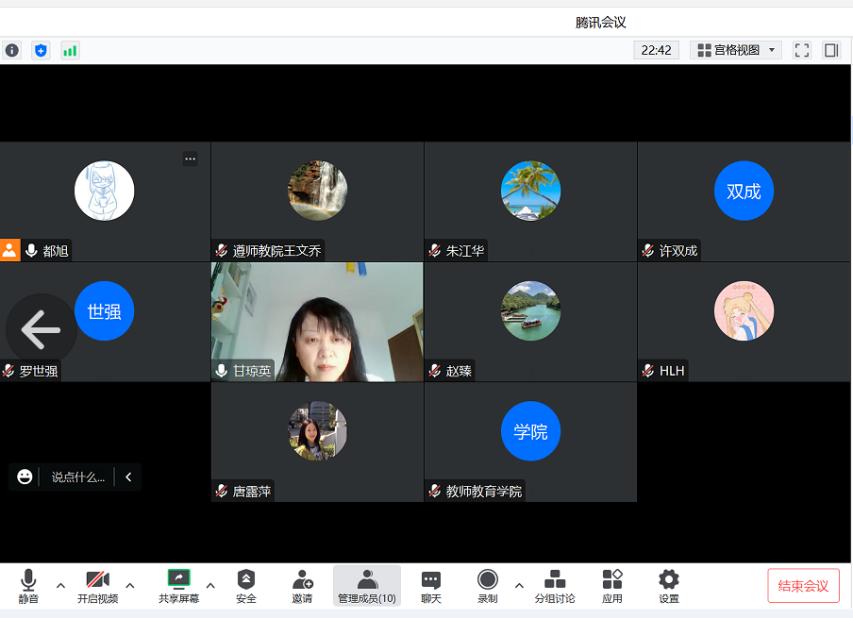Click 都旭's active microphone icon
The image size is (853, 618).
coord(32,251)
